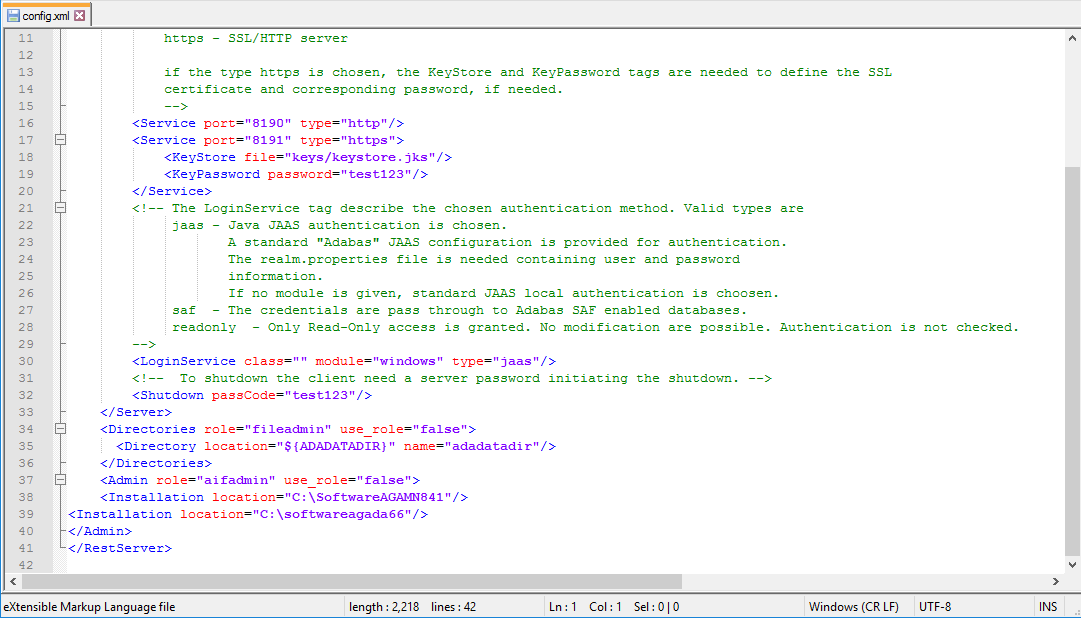This screenshot has height=618, width=1081.
Task: Click the XML document icon on the config.xml tab
Action: tap(12, 15)
